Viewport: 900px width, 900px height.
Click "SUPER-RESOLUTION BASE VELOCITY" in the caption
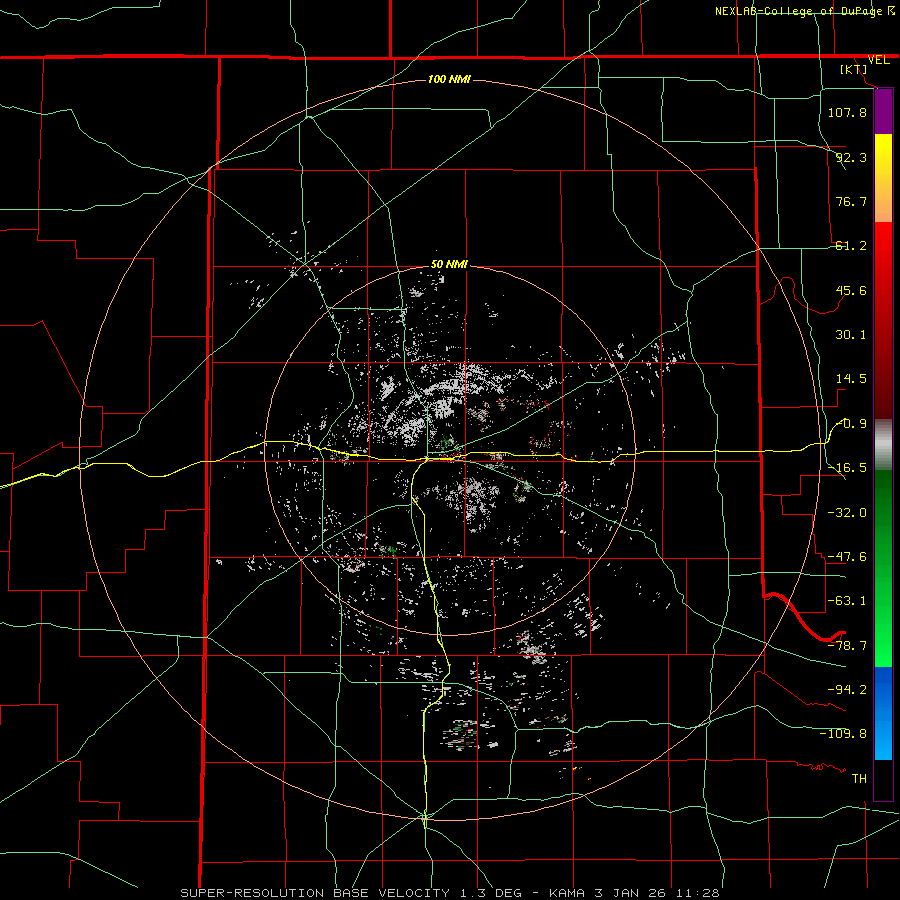tap(317, 893)
